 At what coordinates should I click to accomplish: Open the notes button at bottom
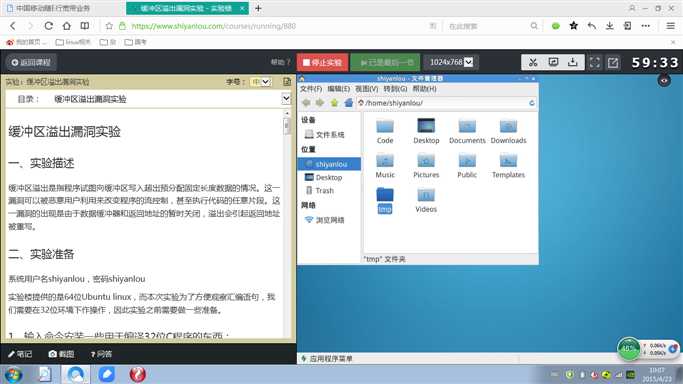[20, 354]
